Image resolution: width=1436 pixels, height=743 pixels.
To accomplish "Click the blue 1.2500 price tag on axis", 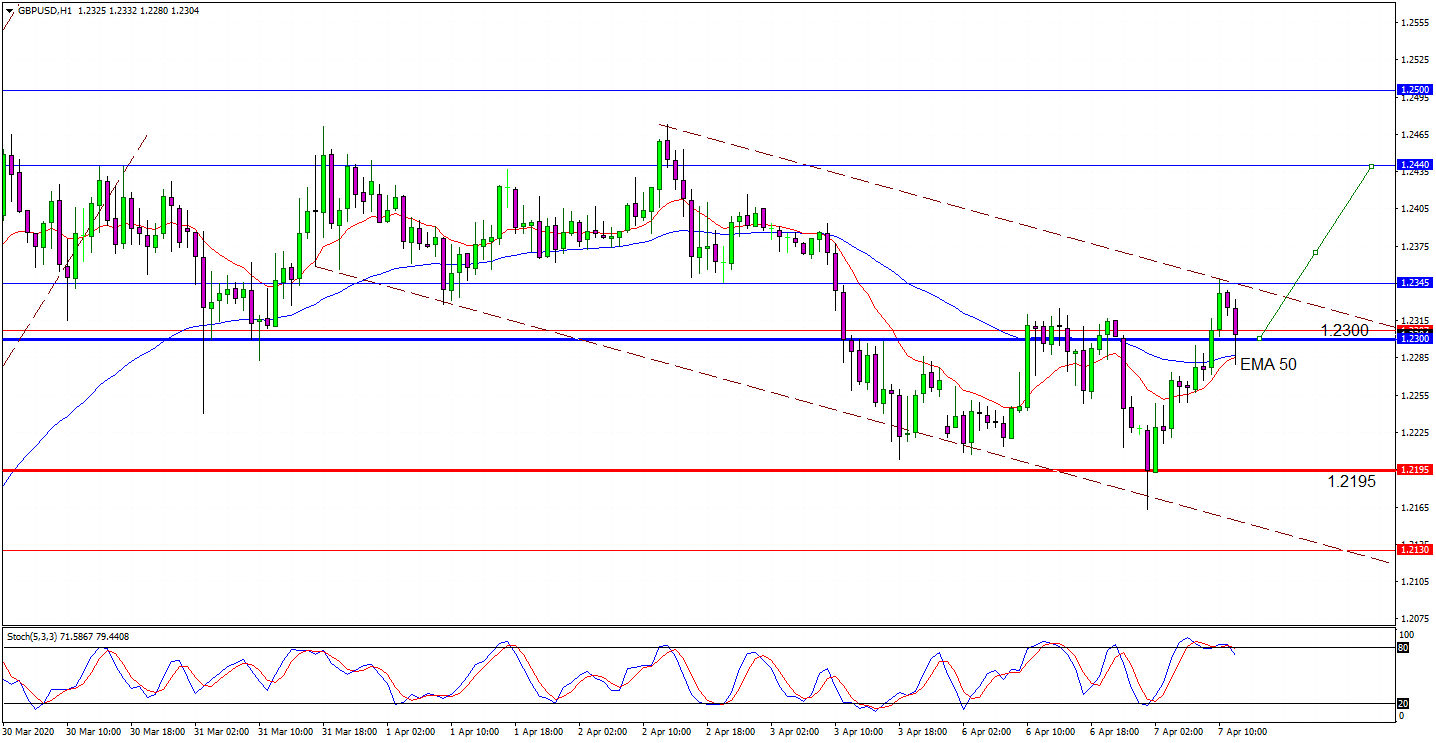I will 1415,89.
